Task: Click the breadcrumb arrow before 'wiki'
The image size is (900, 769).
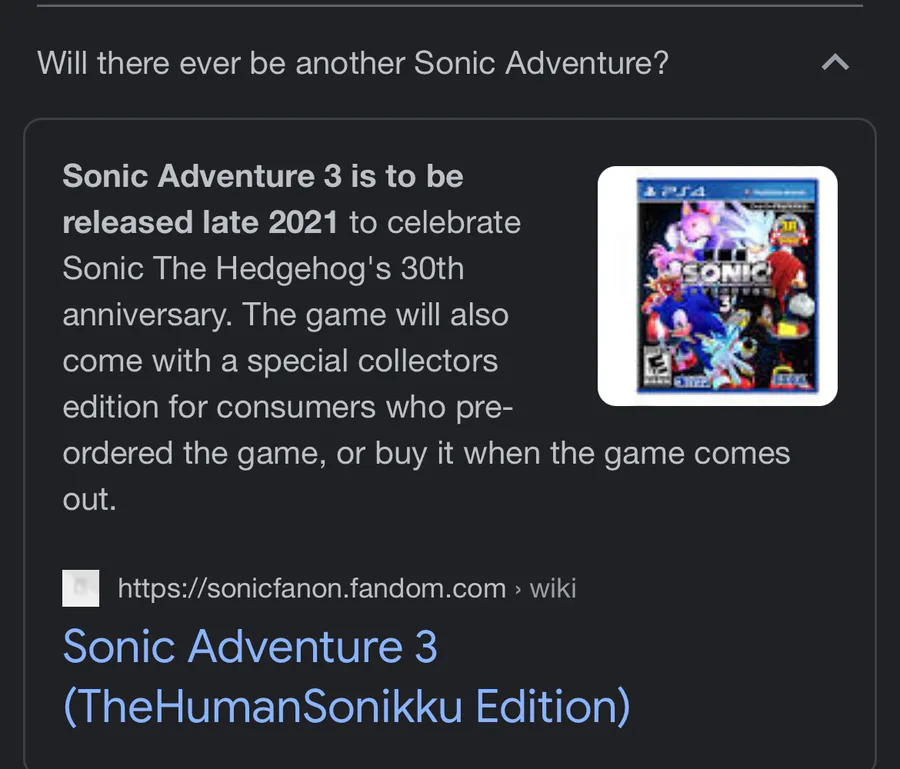Action: coord(517,589)
